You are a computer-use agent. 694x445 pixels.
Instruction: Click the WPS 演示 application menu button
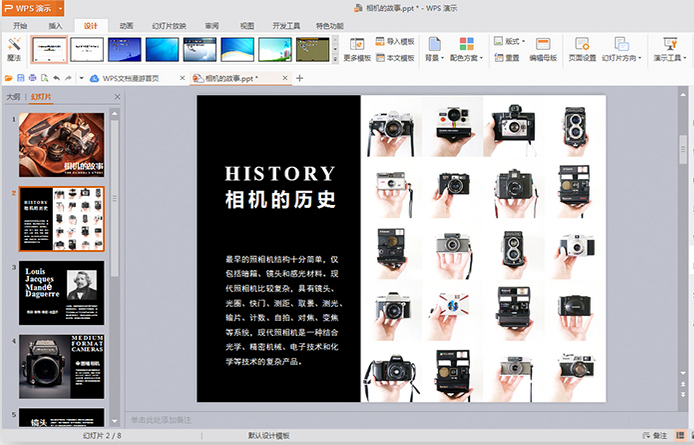28,7
